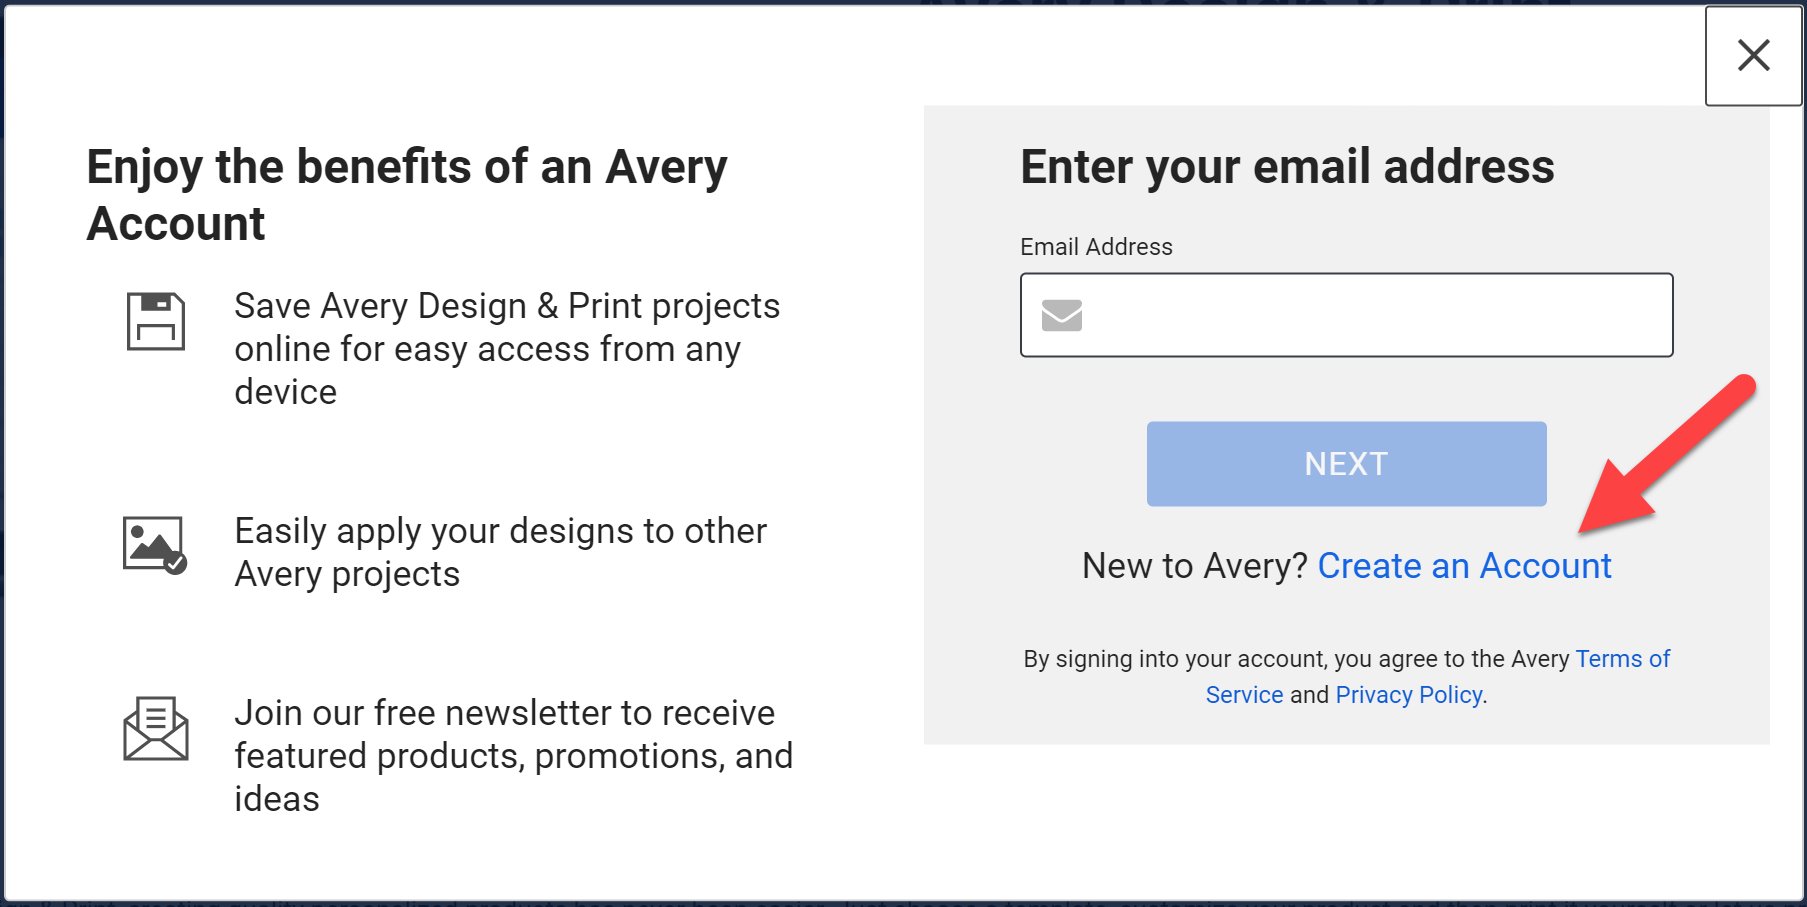Click the "Enter your email address" heading
The width and height of the screenshot is (1807, 907).
click(1287, 167)
